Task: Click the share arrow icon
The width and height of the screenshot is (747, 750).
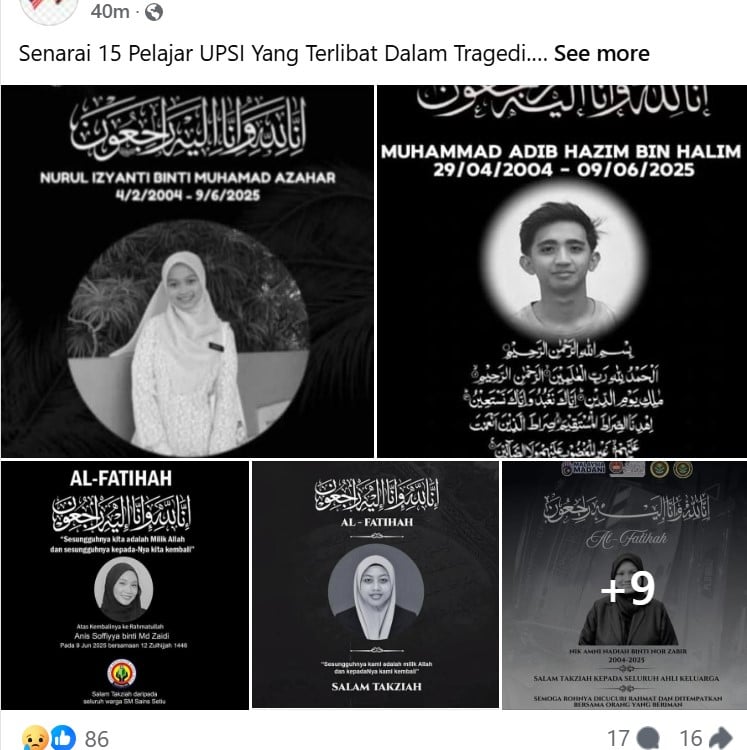Action: [x=720, y=738]
